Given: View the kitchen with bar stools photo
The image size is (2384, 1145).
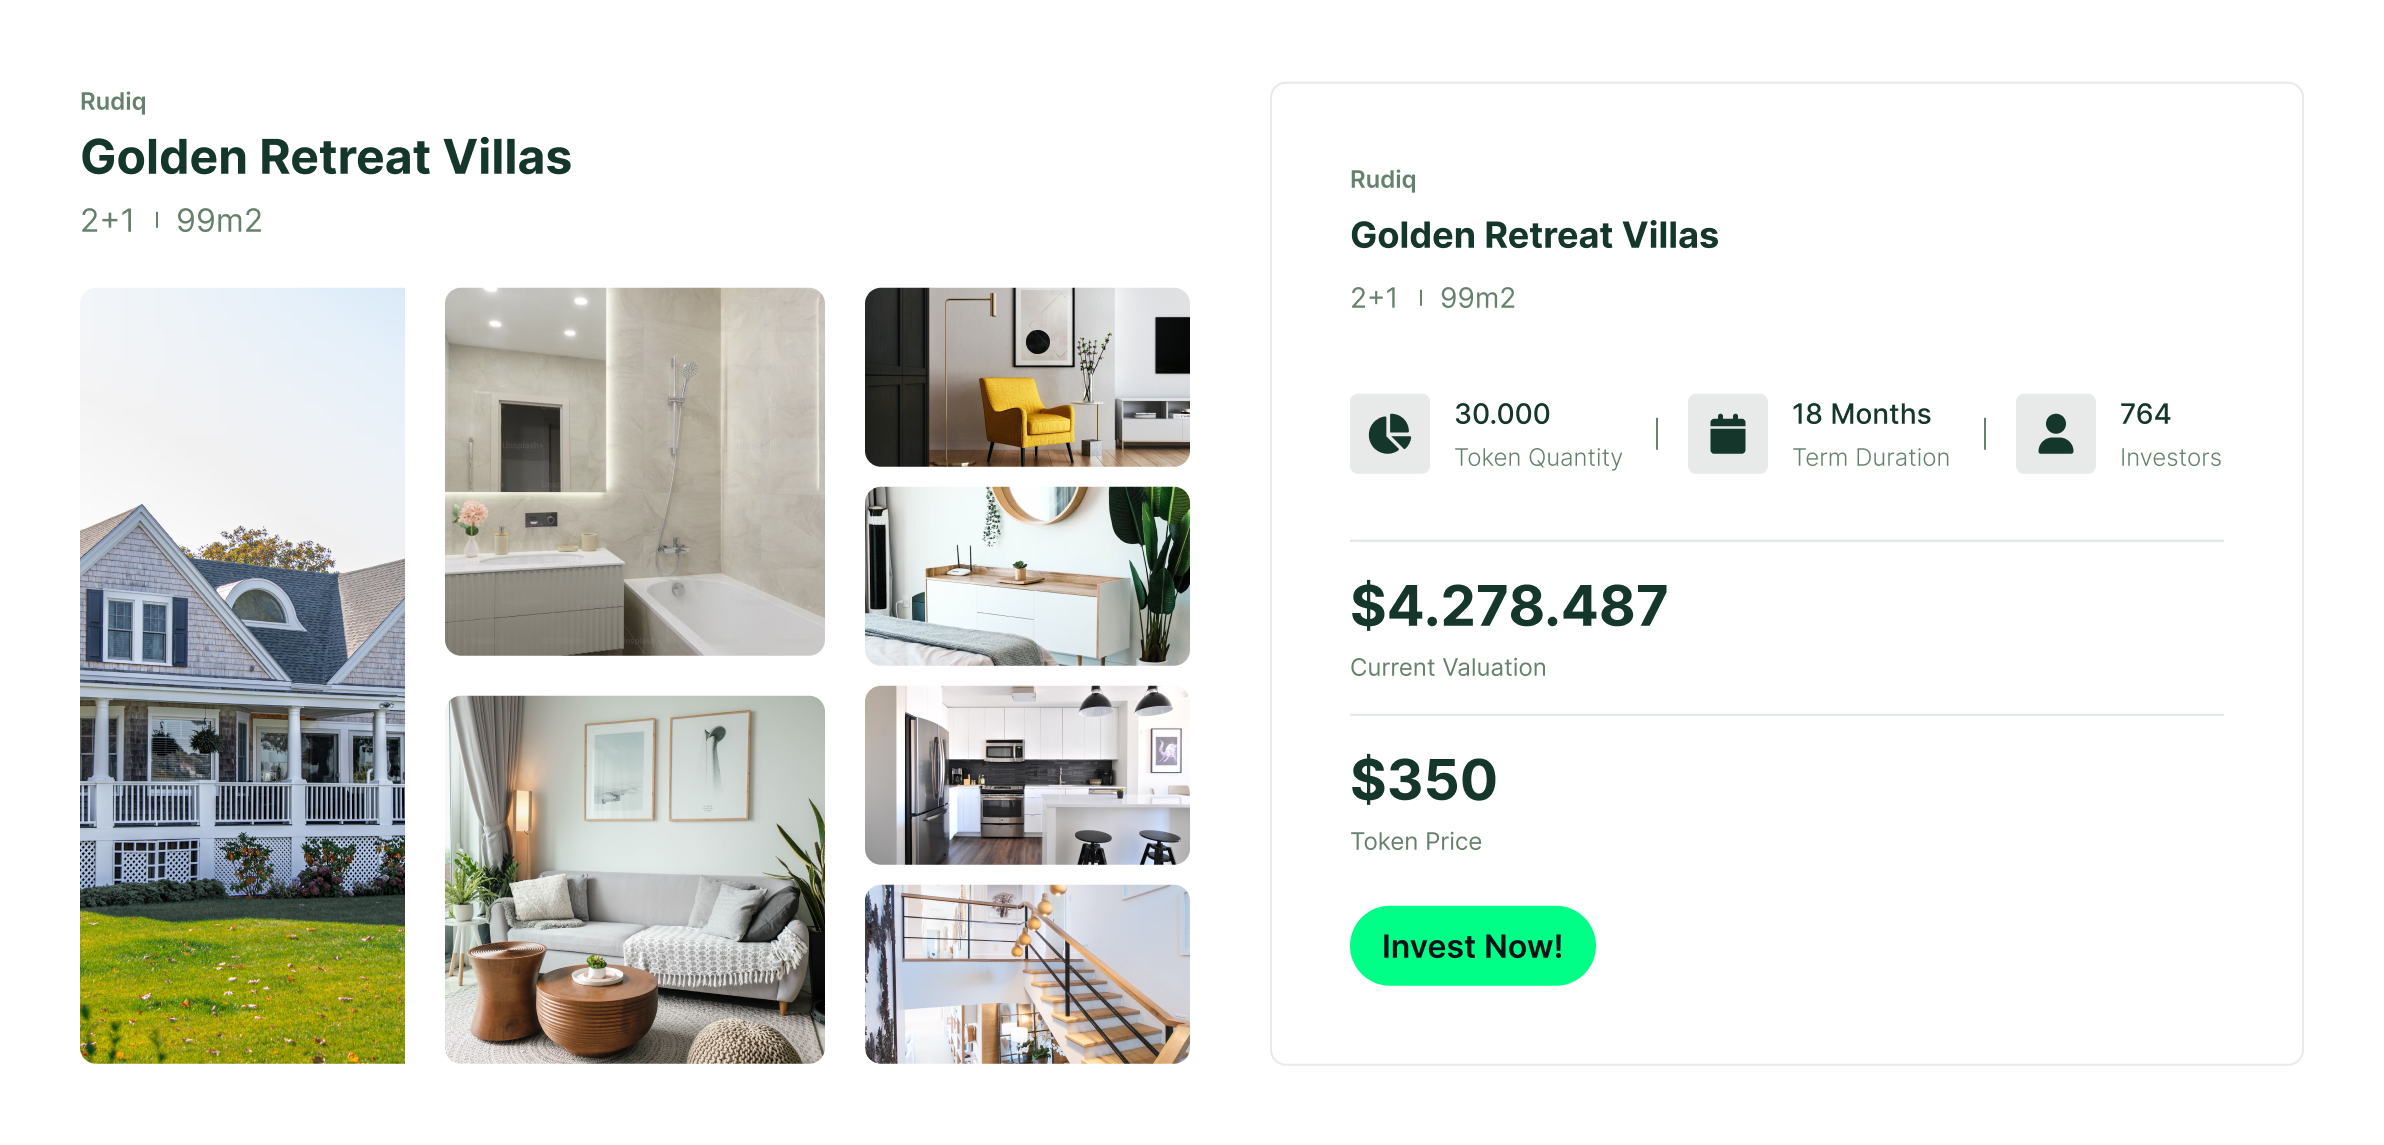Looking at the screenshot, I should pyautogui.click(x=1027, y=775).
